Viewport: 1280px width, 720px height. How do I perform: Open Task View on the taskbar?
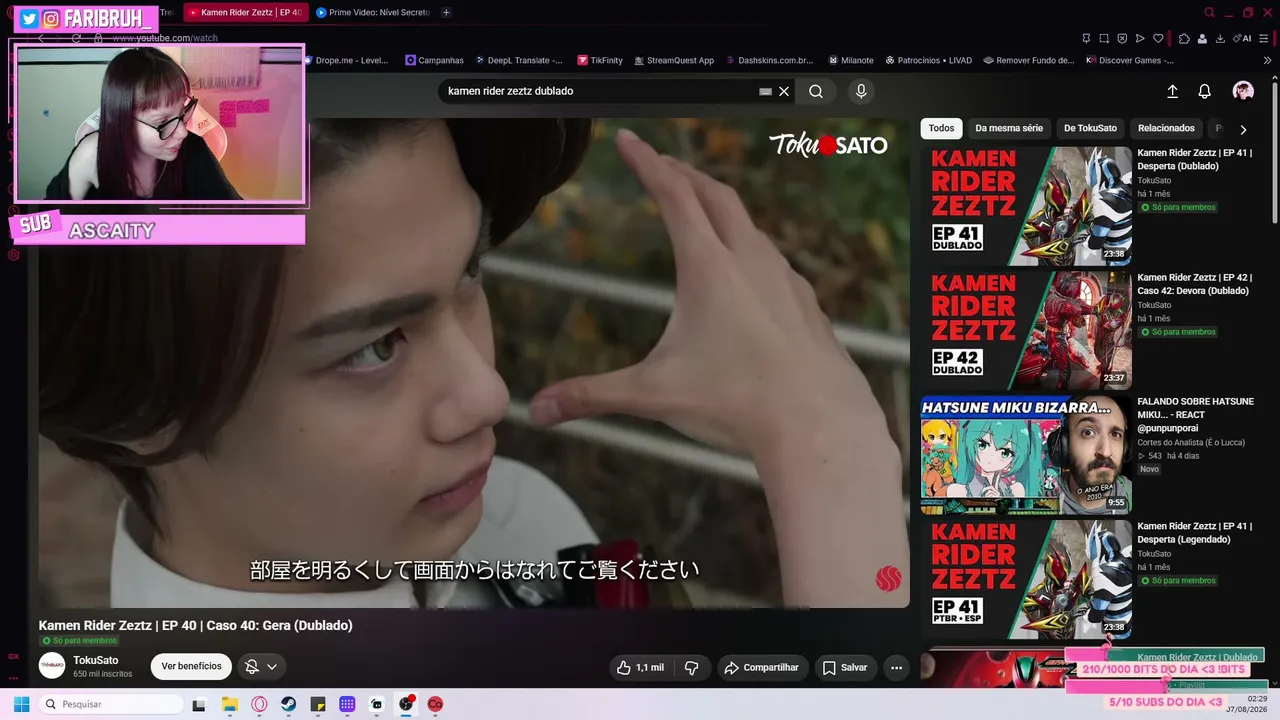click(x=199, y=704)
